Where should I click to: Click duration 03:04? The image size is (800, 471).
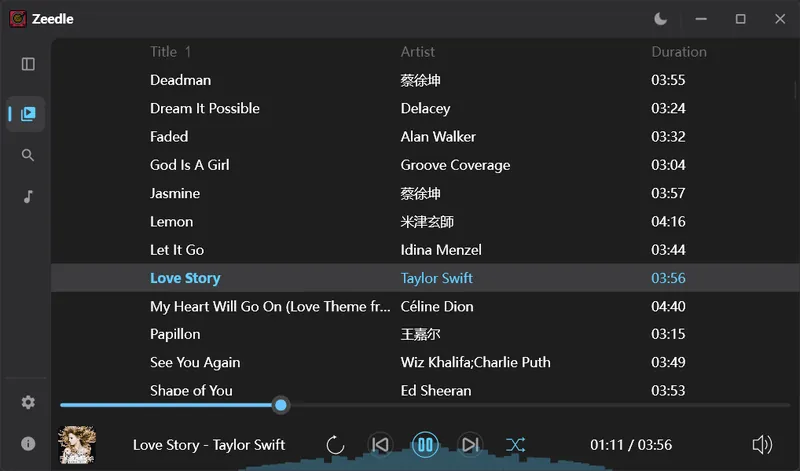tap(668, 165)
